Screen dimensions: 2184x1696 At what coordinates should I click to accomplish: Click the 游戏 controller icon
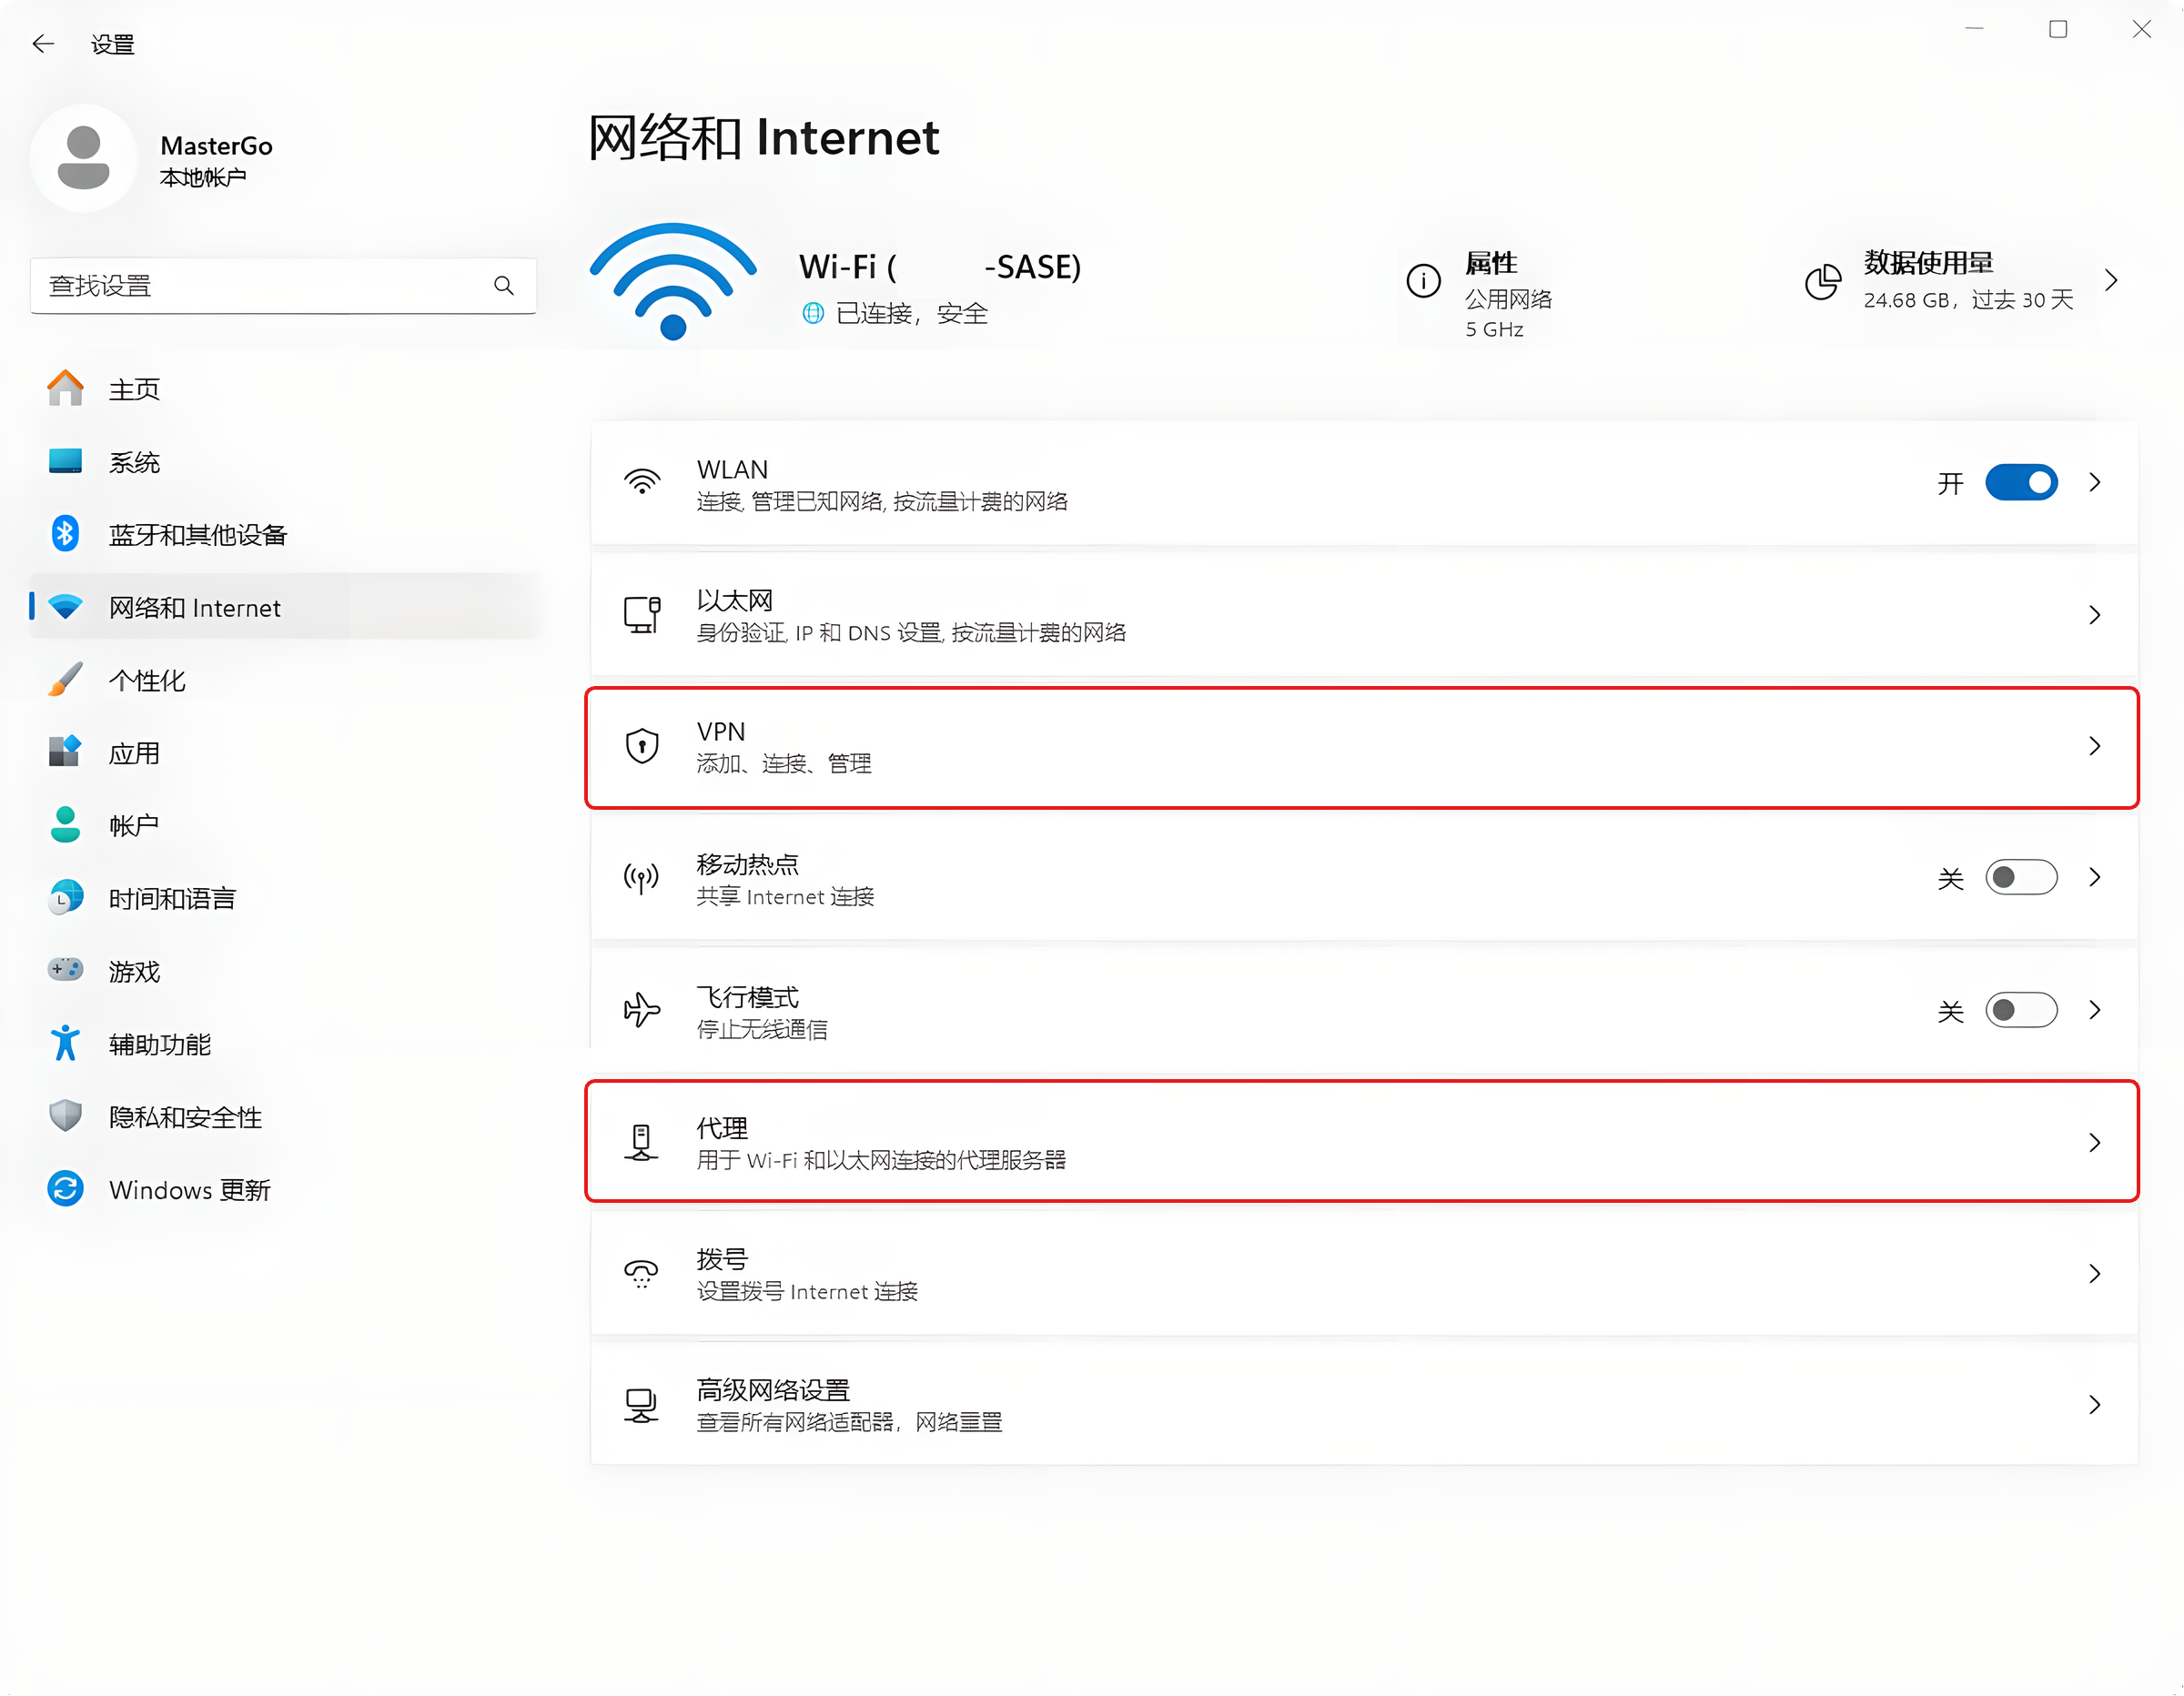pos(66,969)
